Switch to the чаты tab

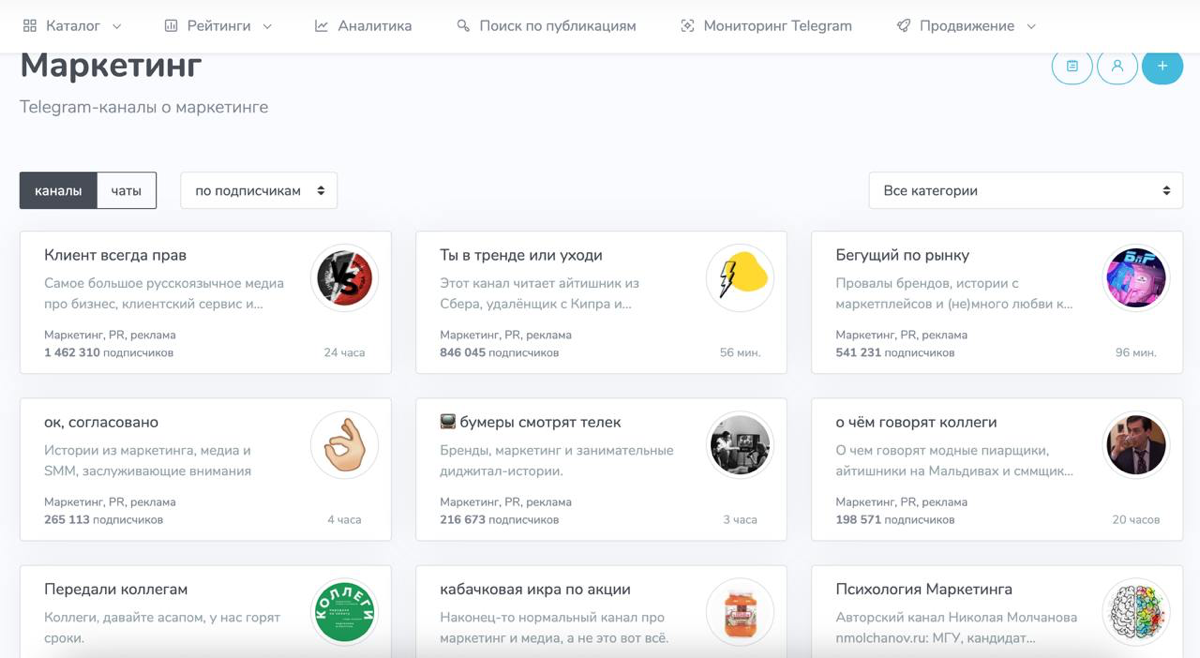[x=126, y=190]
